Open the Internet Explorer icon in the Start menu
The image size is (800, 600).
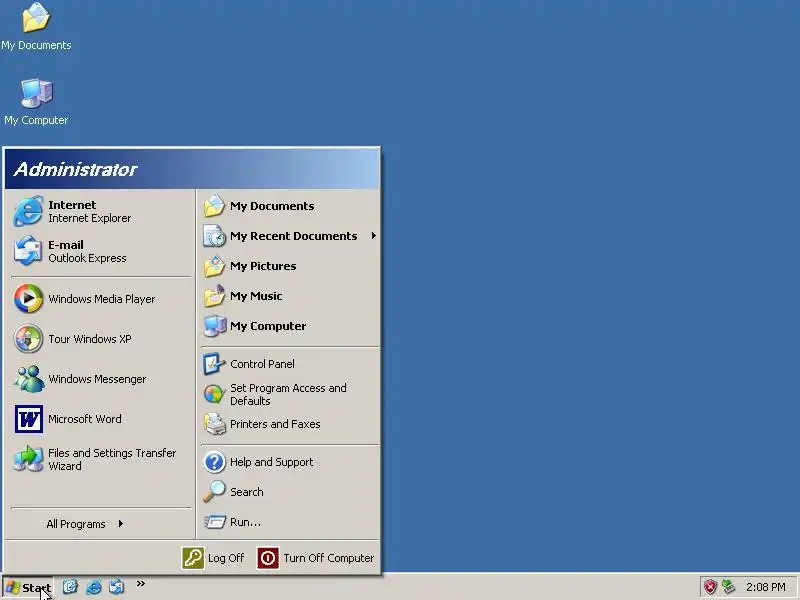28,211
